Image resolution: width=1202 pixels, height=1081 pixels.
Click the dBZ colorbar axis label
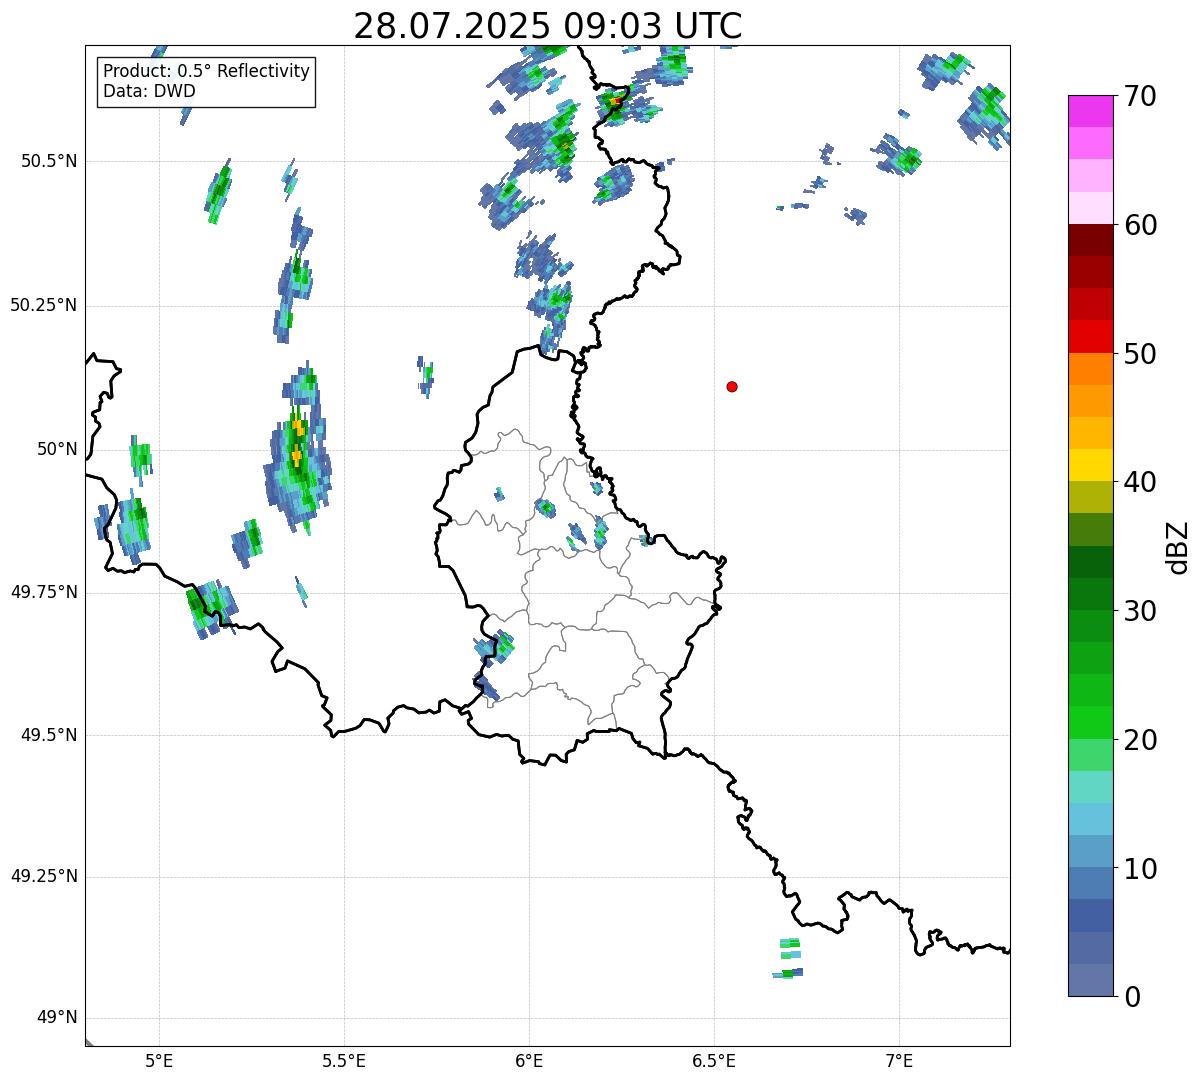[x=1178, y=546]
